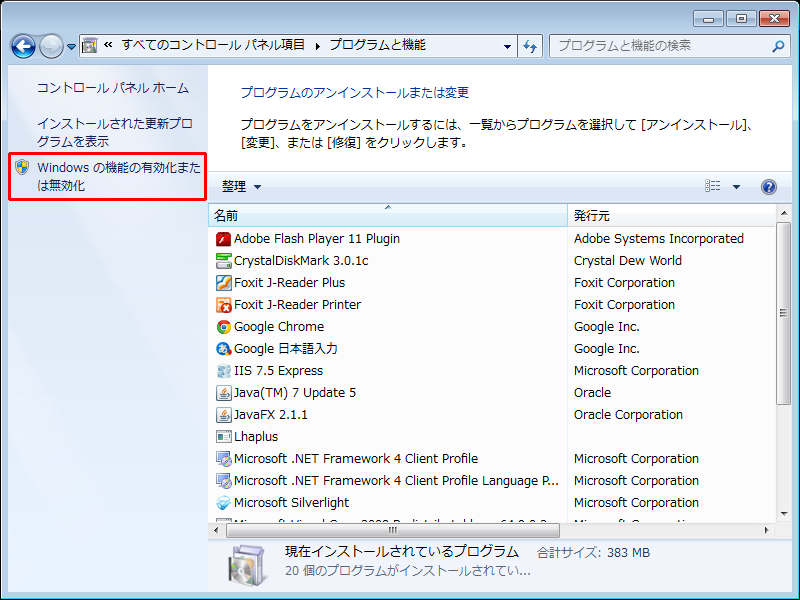Select Foxit J-Reader Printer program name
The image size is (800, 600).
tap(297, 305)
